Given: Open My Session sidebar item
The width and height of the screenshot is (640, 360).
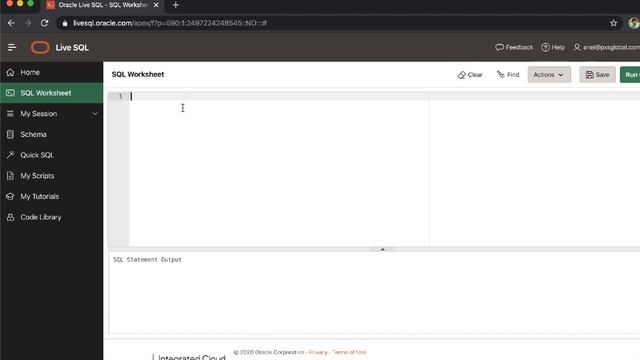Looking at the screenshot, I should tap(51, 114).
